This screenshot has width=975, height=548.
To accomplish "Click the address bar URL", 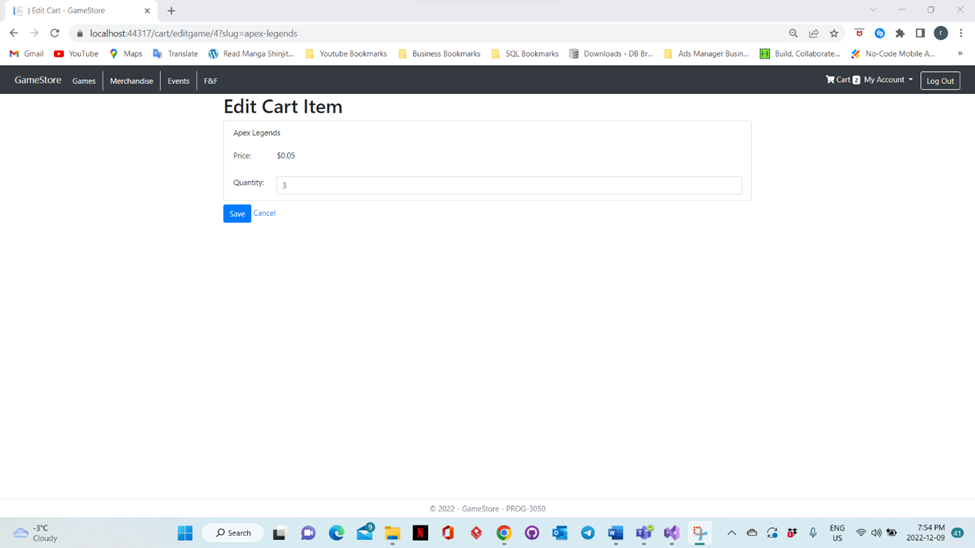I will pyautogui.click(x=193, y=34).
